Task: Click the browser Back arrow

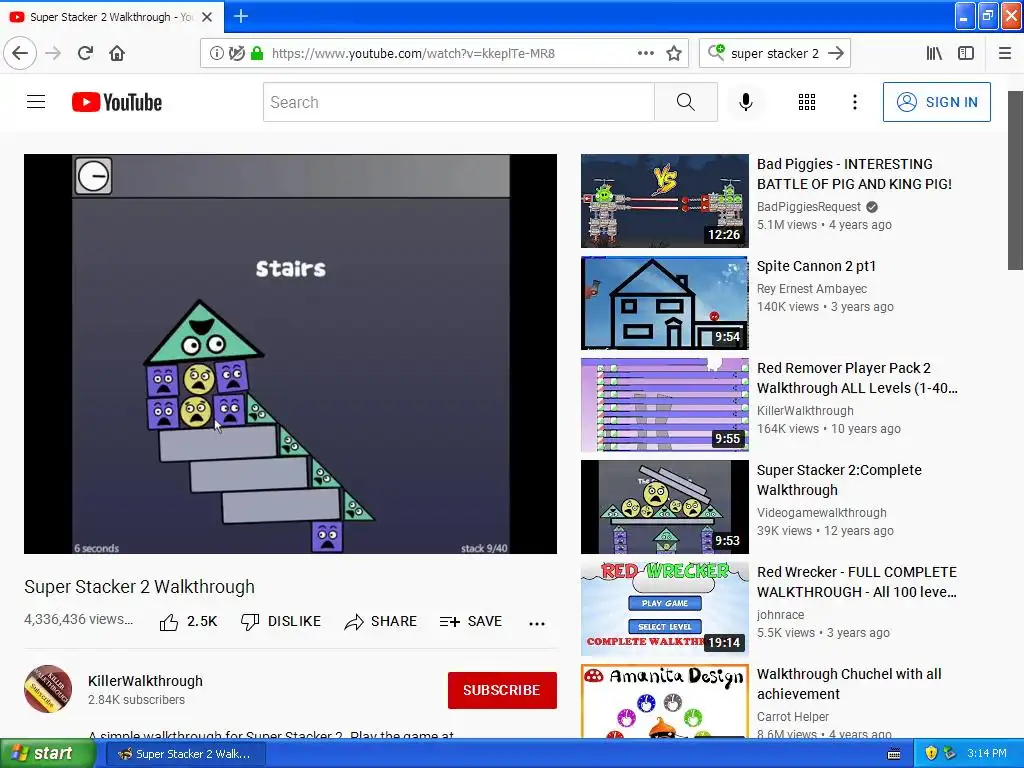Action: pyautogui.click(x=20, y=53)
